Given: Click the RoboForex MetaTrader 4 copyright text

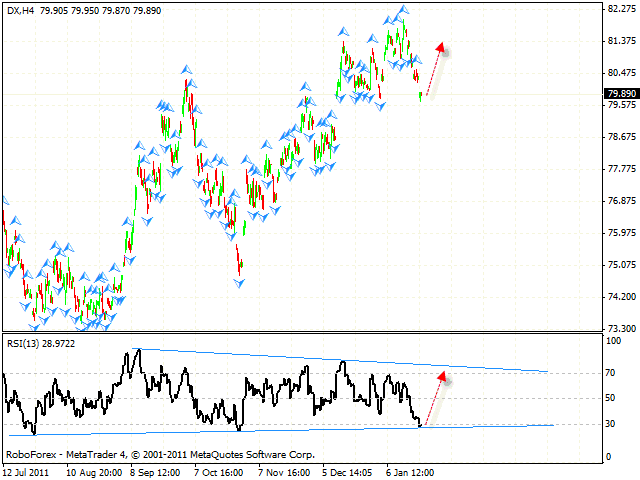Looking at the screenshot, I should [x=160, y=454].
